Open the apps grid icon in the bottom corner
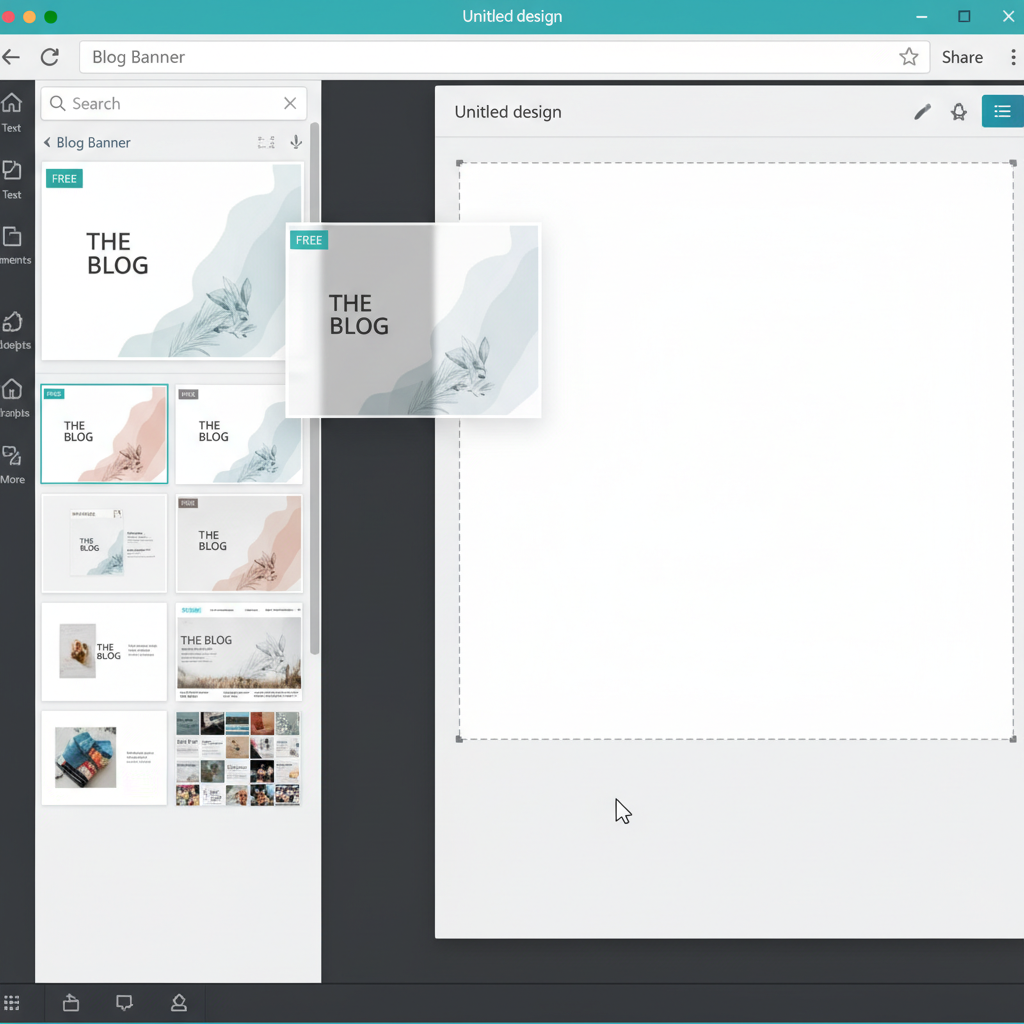The width and height of the screenshot is (1024, 1024). coord(12,1002)
